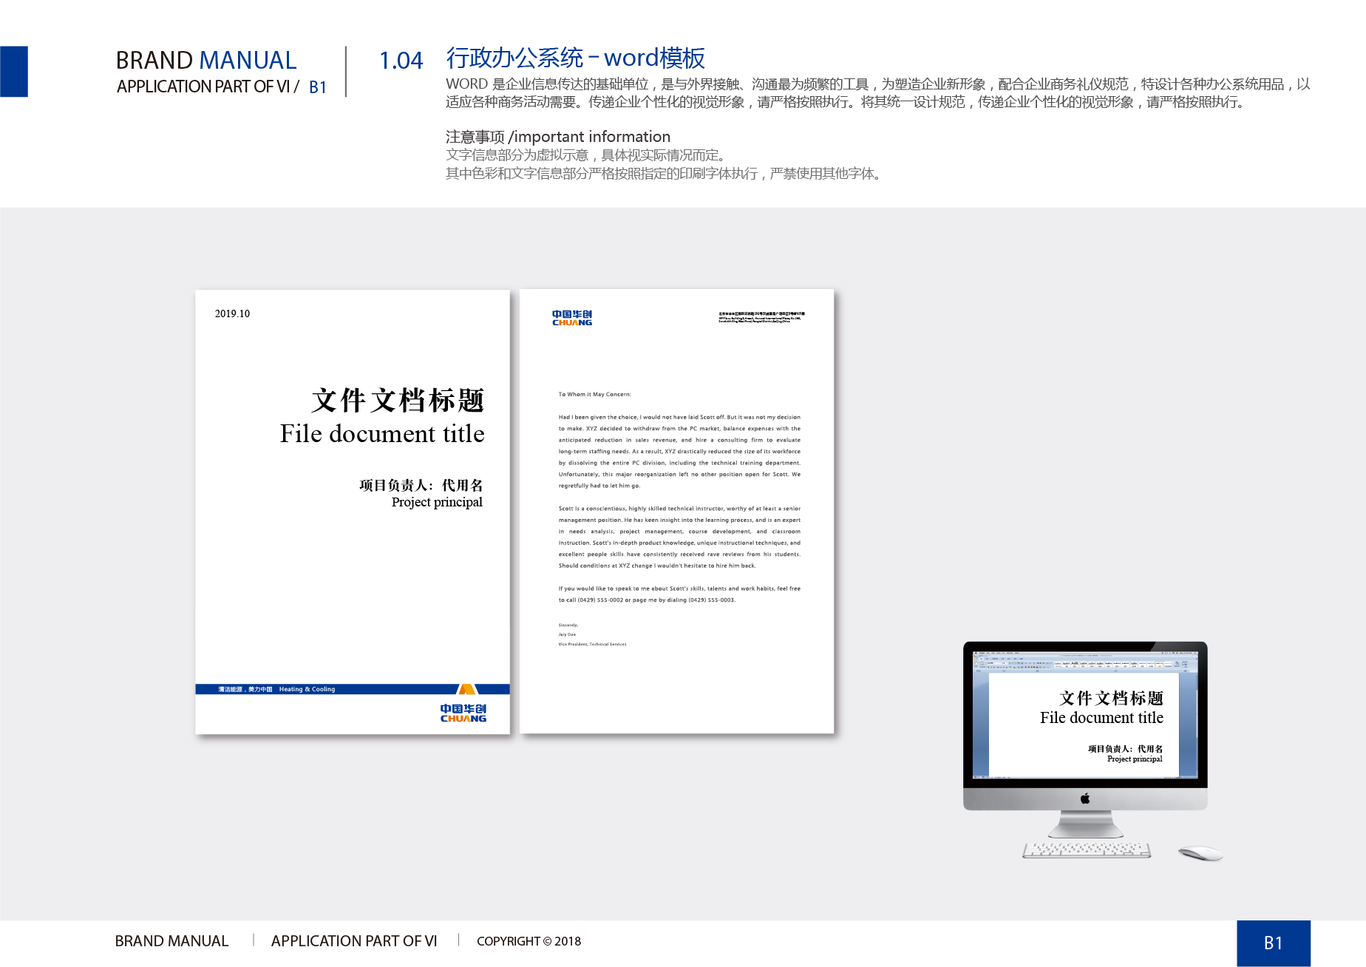Image resolution: width=1366 pixels, height=967 pixels.
Task: Click the letter paragraph starting 'Had I been given'
Action: point(679,451)
